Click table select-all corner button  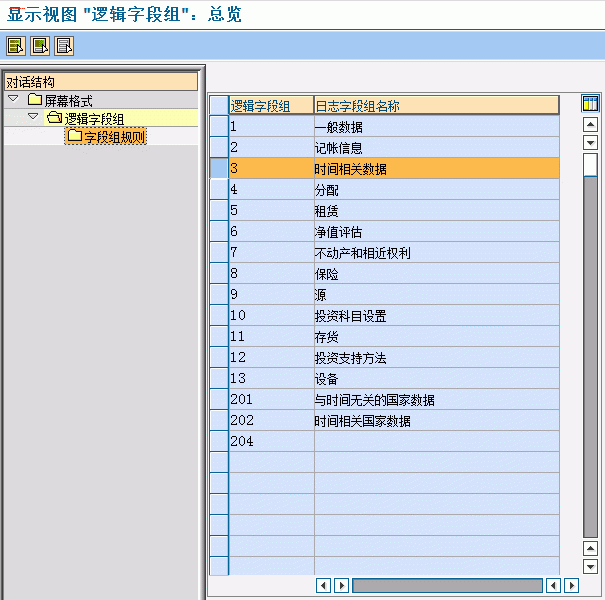click(x=219, y=105)
